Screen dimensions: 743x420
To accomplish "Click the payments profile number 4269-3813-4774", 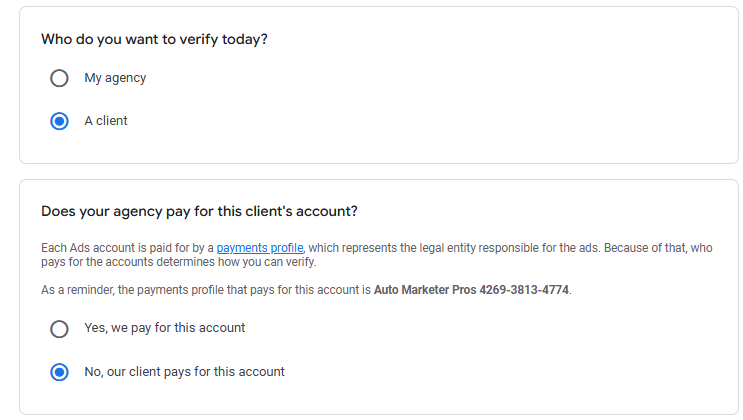I will tap(529, 290).
